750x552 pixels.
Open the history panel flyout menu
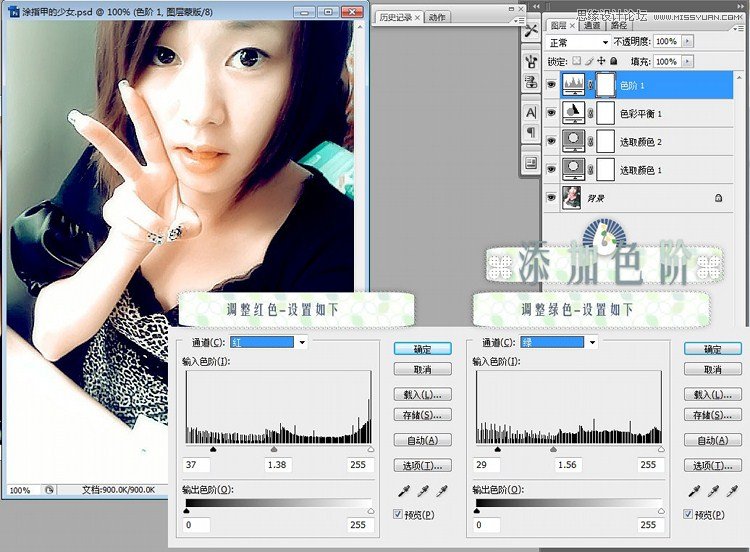pyautogui.click(x=518, y=20)
